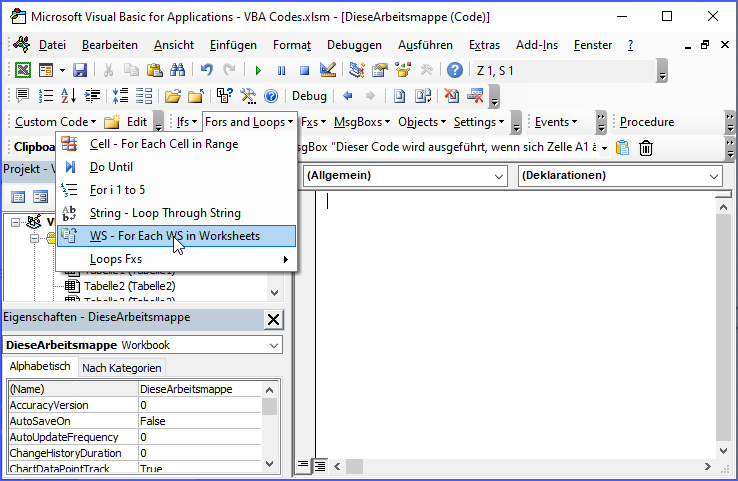Switch to full module view at editor bottom

pyautogui.click(x=320, y=466)
